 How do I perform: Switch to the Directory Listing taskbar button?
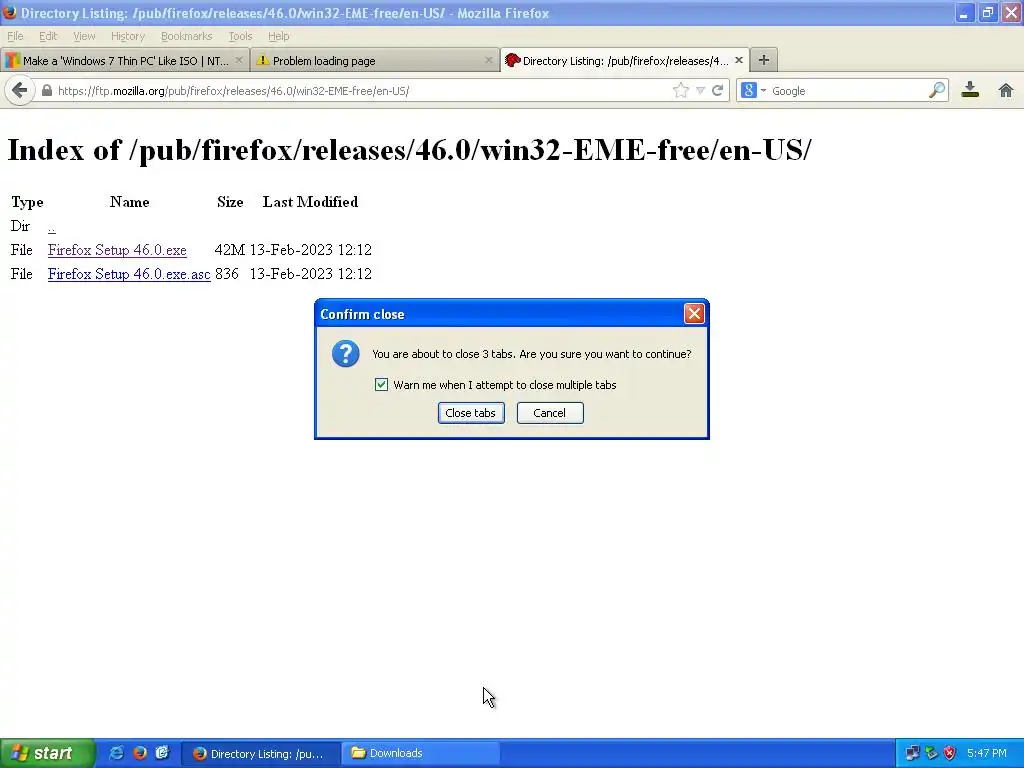[x=261, y=754]
